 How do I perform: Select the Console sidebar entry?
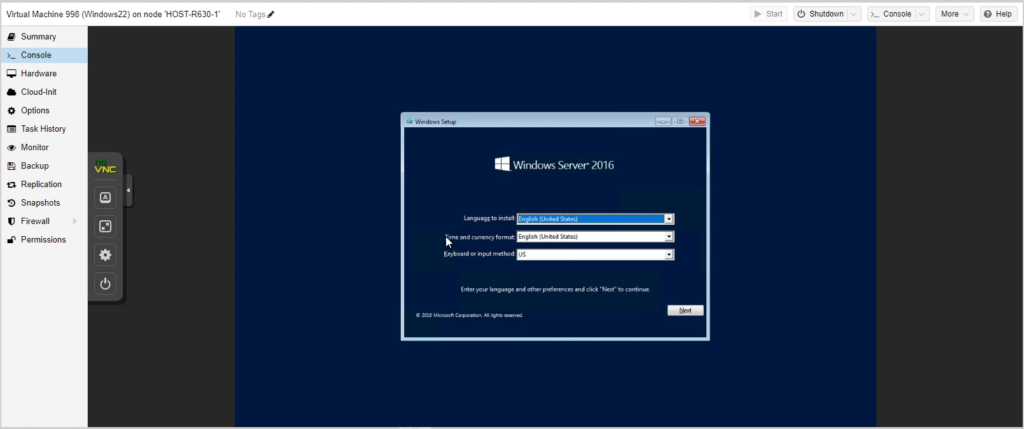click(x=43, y=55)
